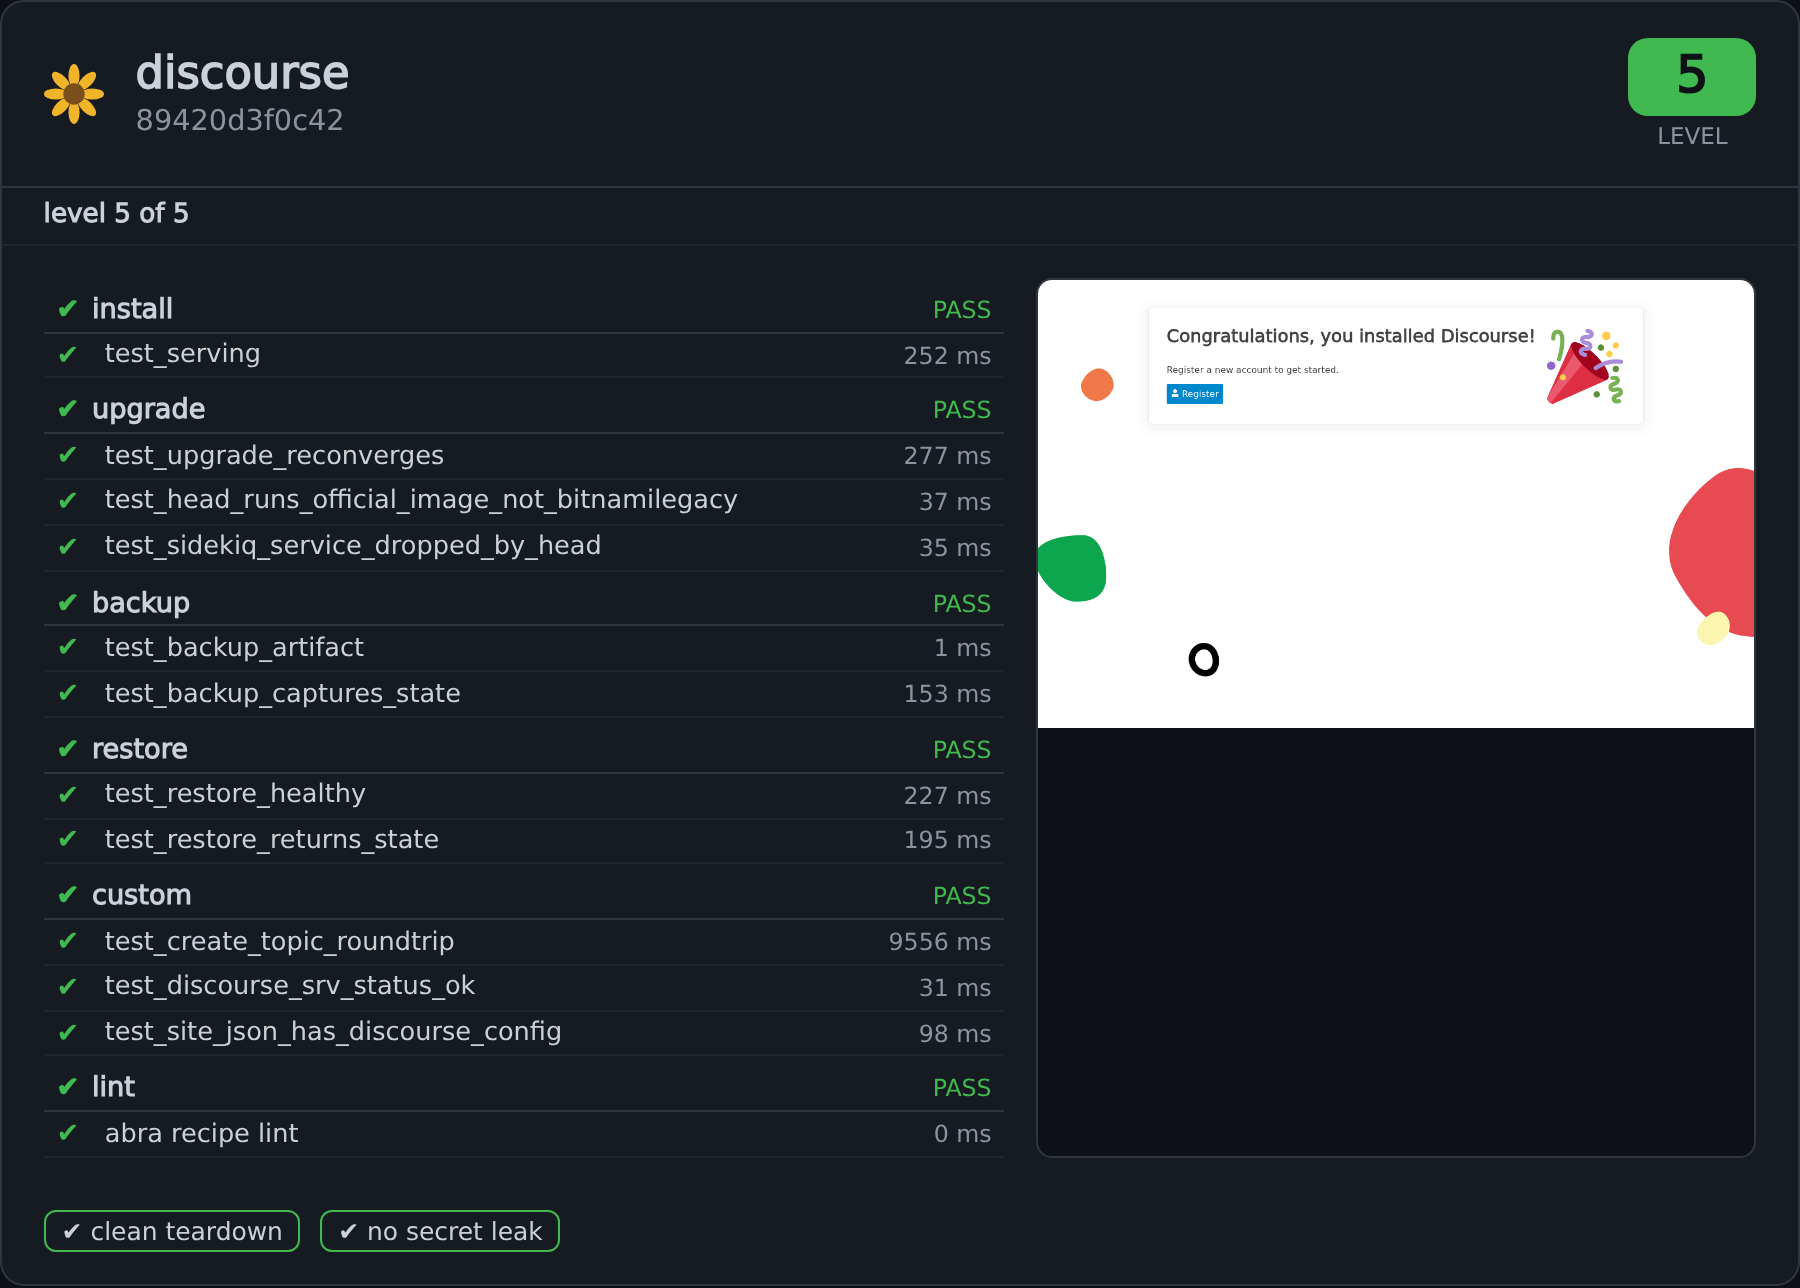Click the 227 ms duration value
The width and height of the screenshot is (1800, 1288).
[x=947, y=796]
